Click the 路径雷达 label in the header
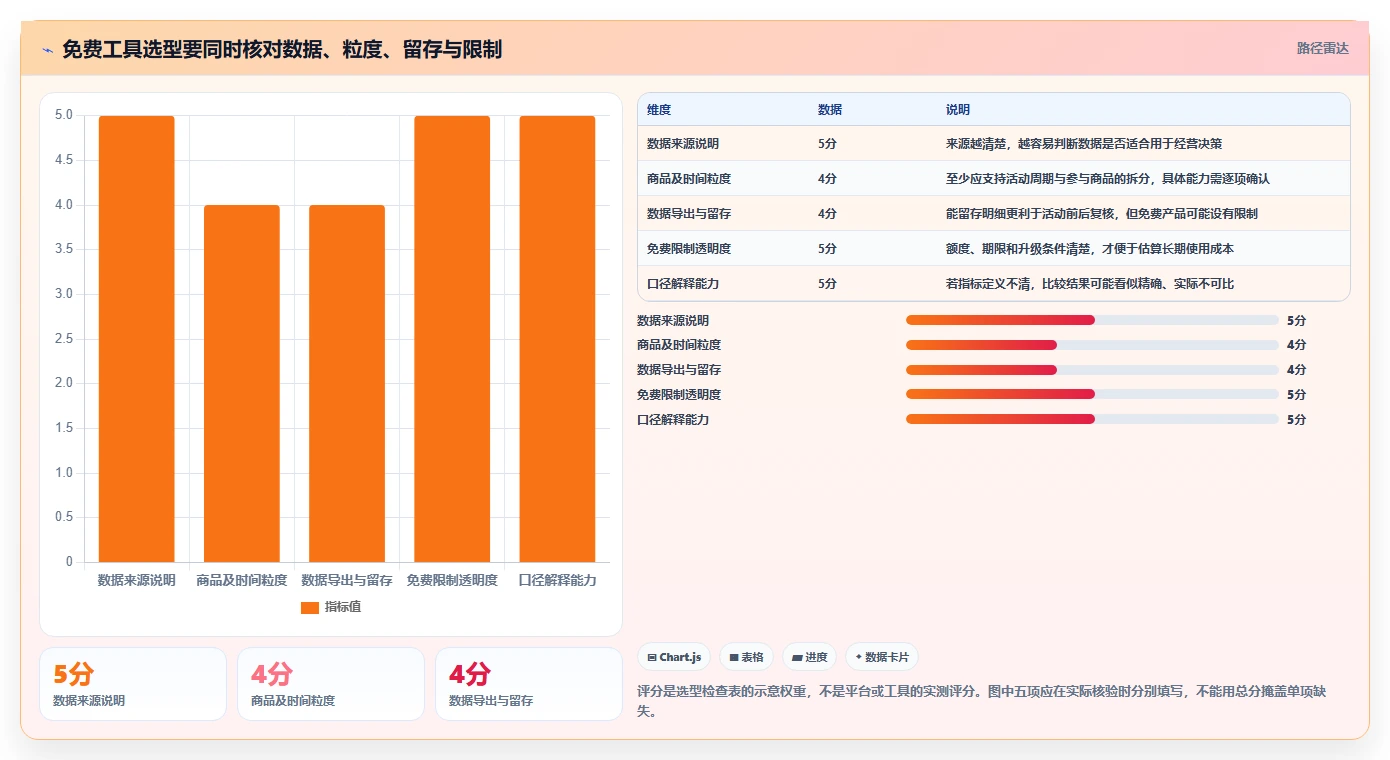 tap(1322, 48)
